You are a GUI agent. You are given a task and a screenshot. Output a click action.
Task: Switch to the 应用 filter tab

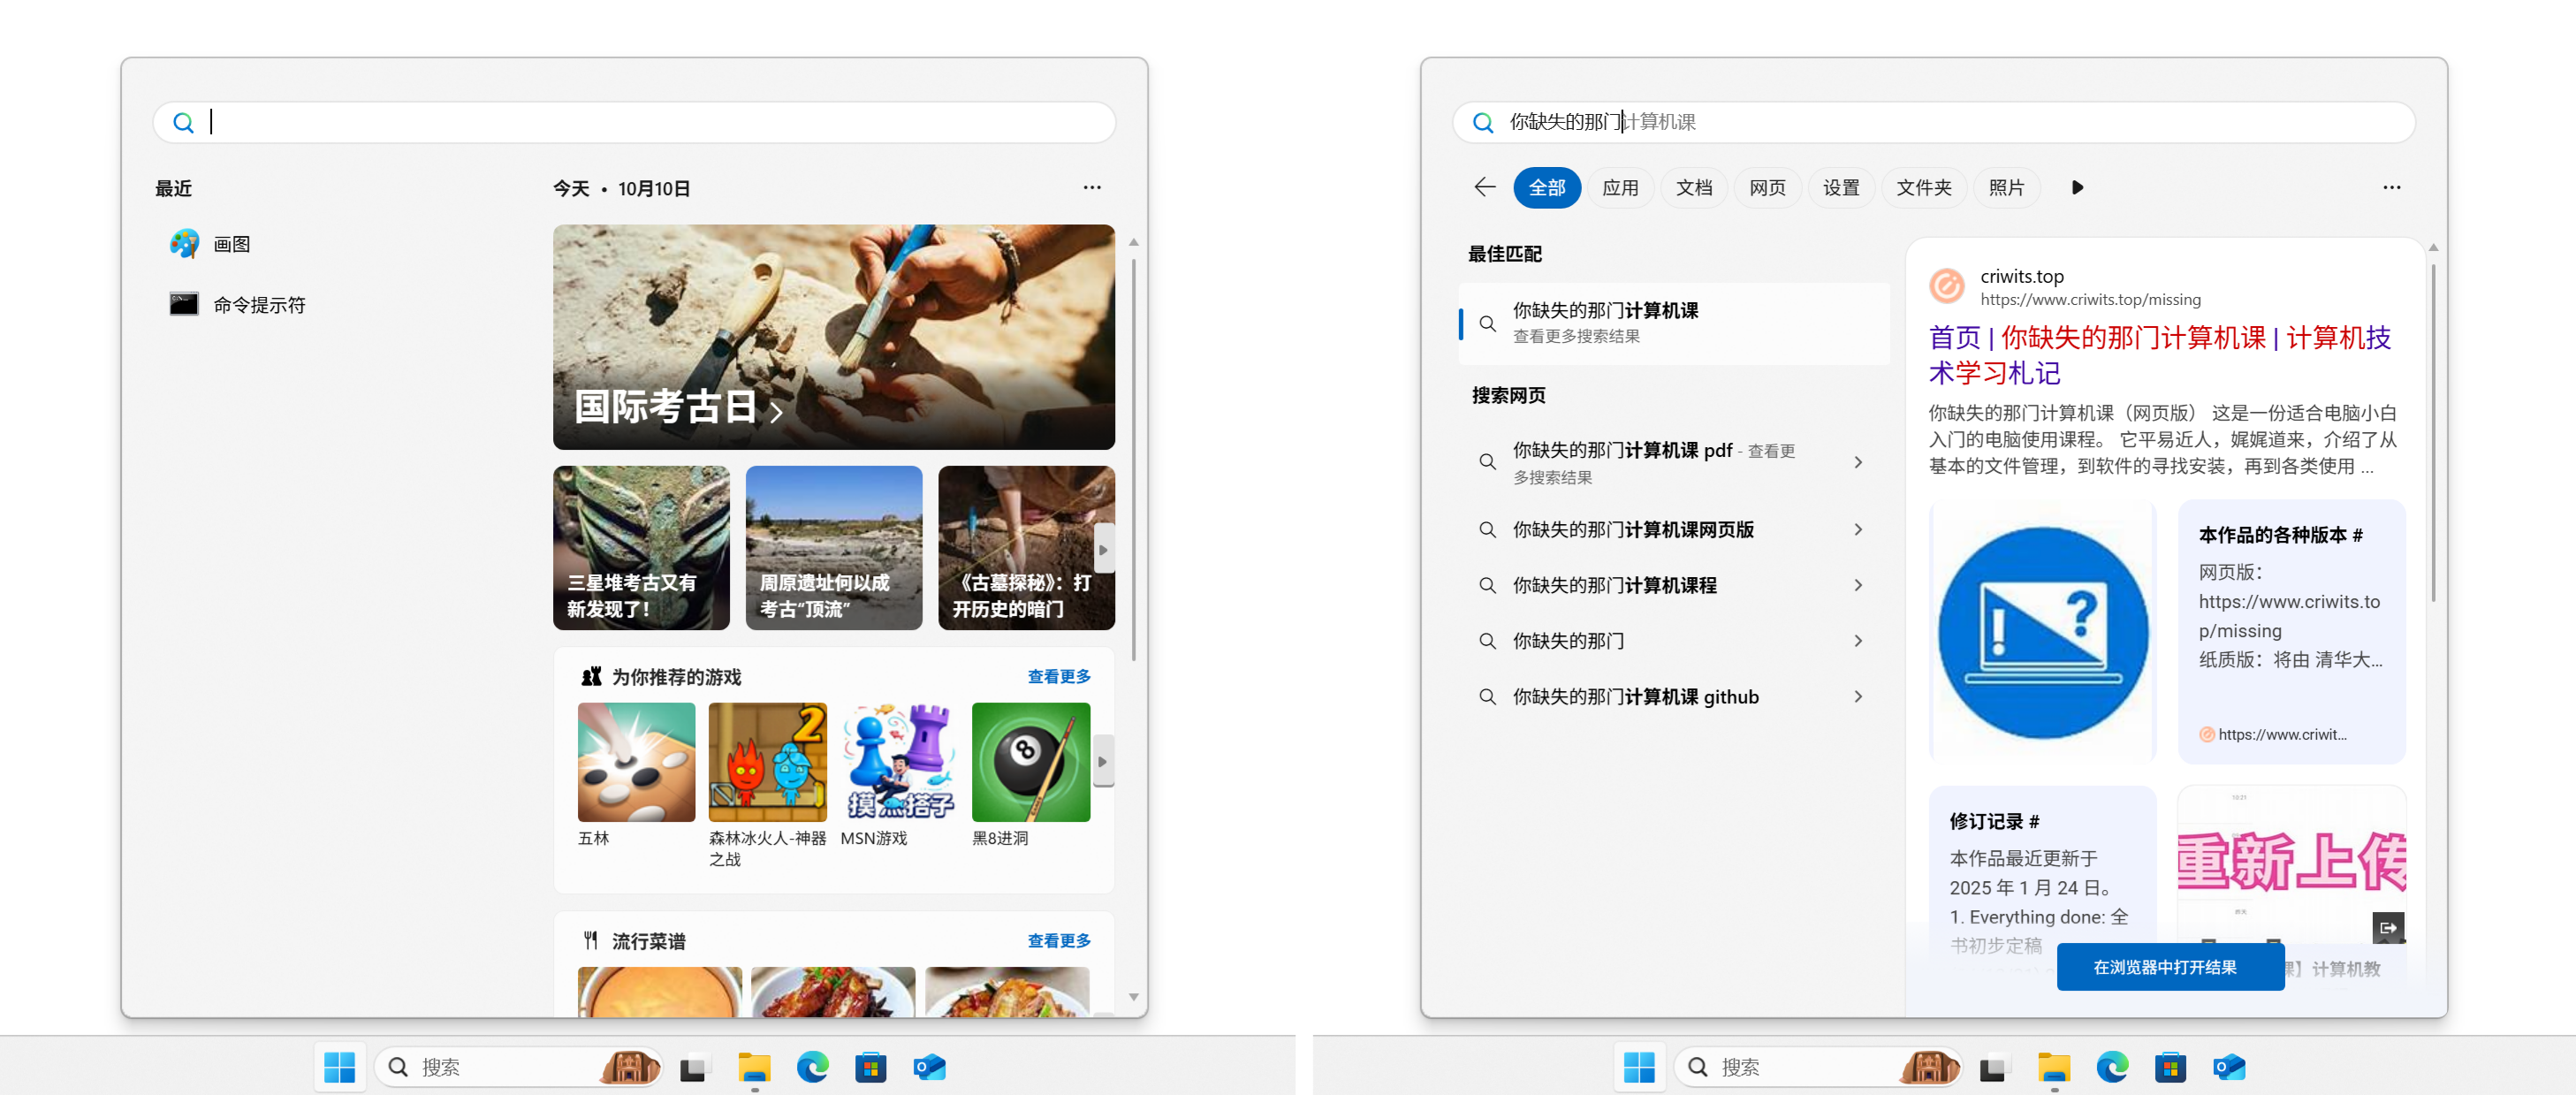pyautogui.click(x=1620, y=188)
